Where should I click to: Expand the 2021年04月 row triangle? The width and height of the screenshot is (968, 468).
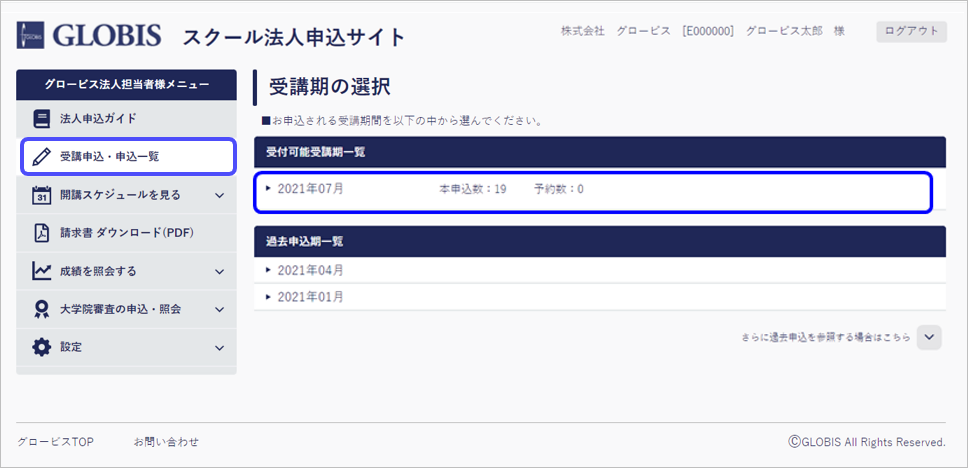pos(269,270)
